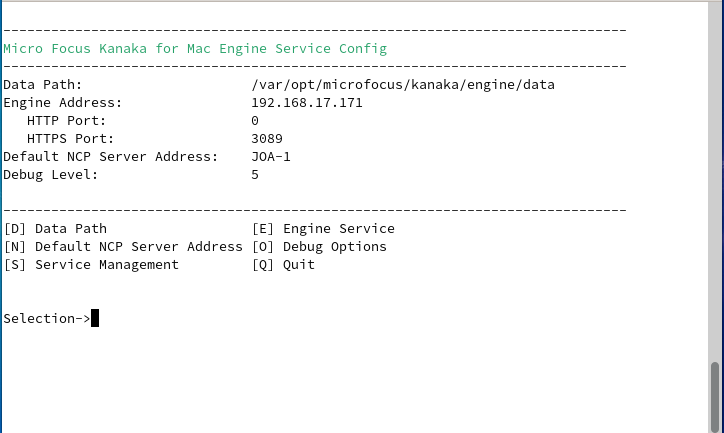Click the Engine Address value 192.168.17.171
This screenshot has width=724, height=433.
306,103
